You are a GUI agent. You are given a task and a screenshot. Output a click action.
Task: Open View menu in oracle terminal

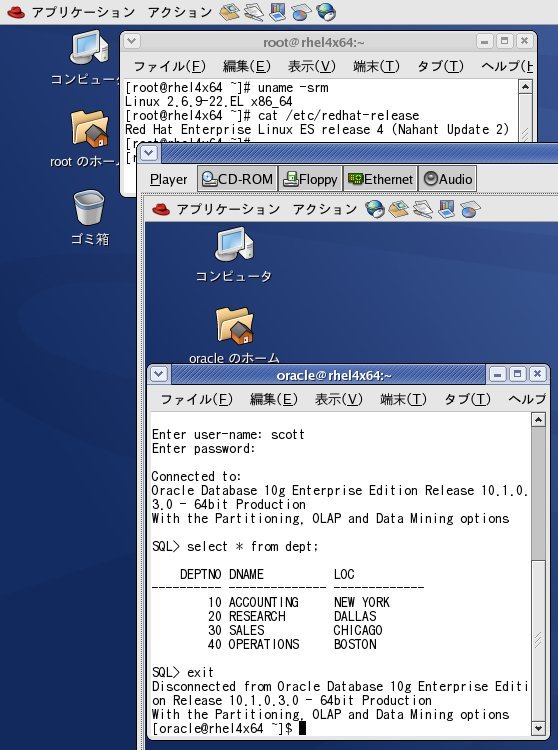[339, 399]
